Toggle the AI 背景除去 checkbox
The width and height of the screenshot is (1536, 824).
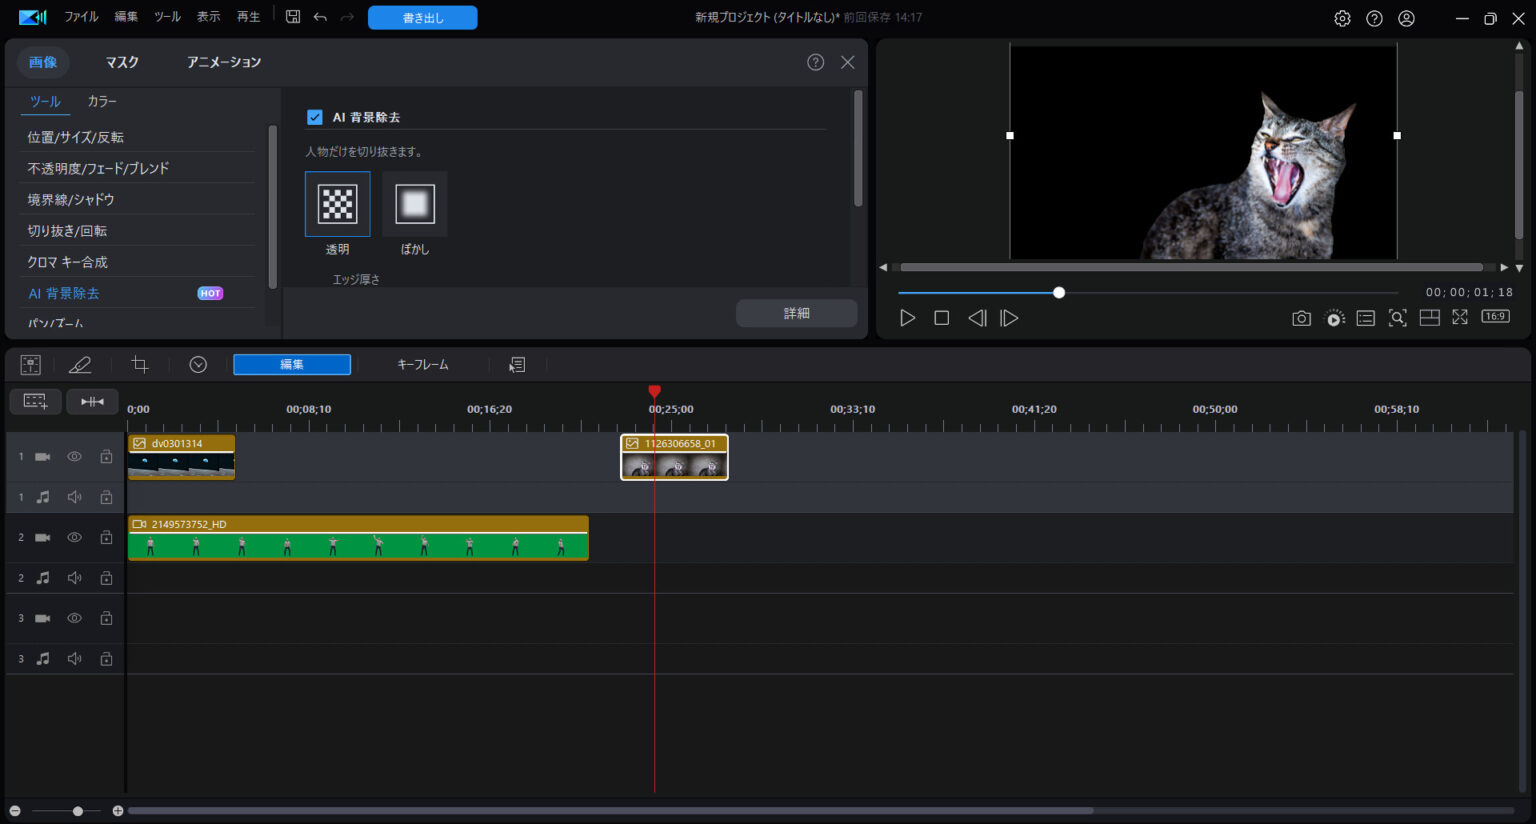[x=314, y=116]
